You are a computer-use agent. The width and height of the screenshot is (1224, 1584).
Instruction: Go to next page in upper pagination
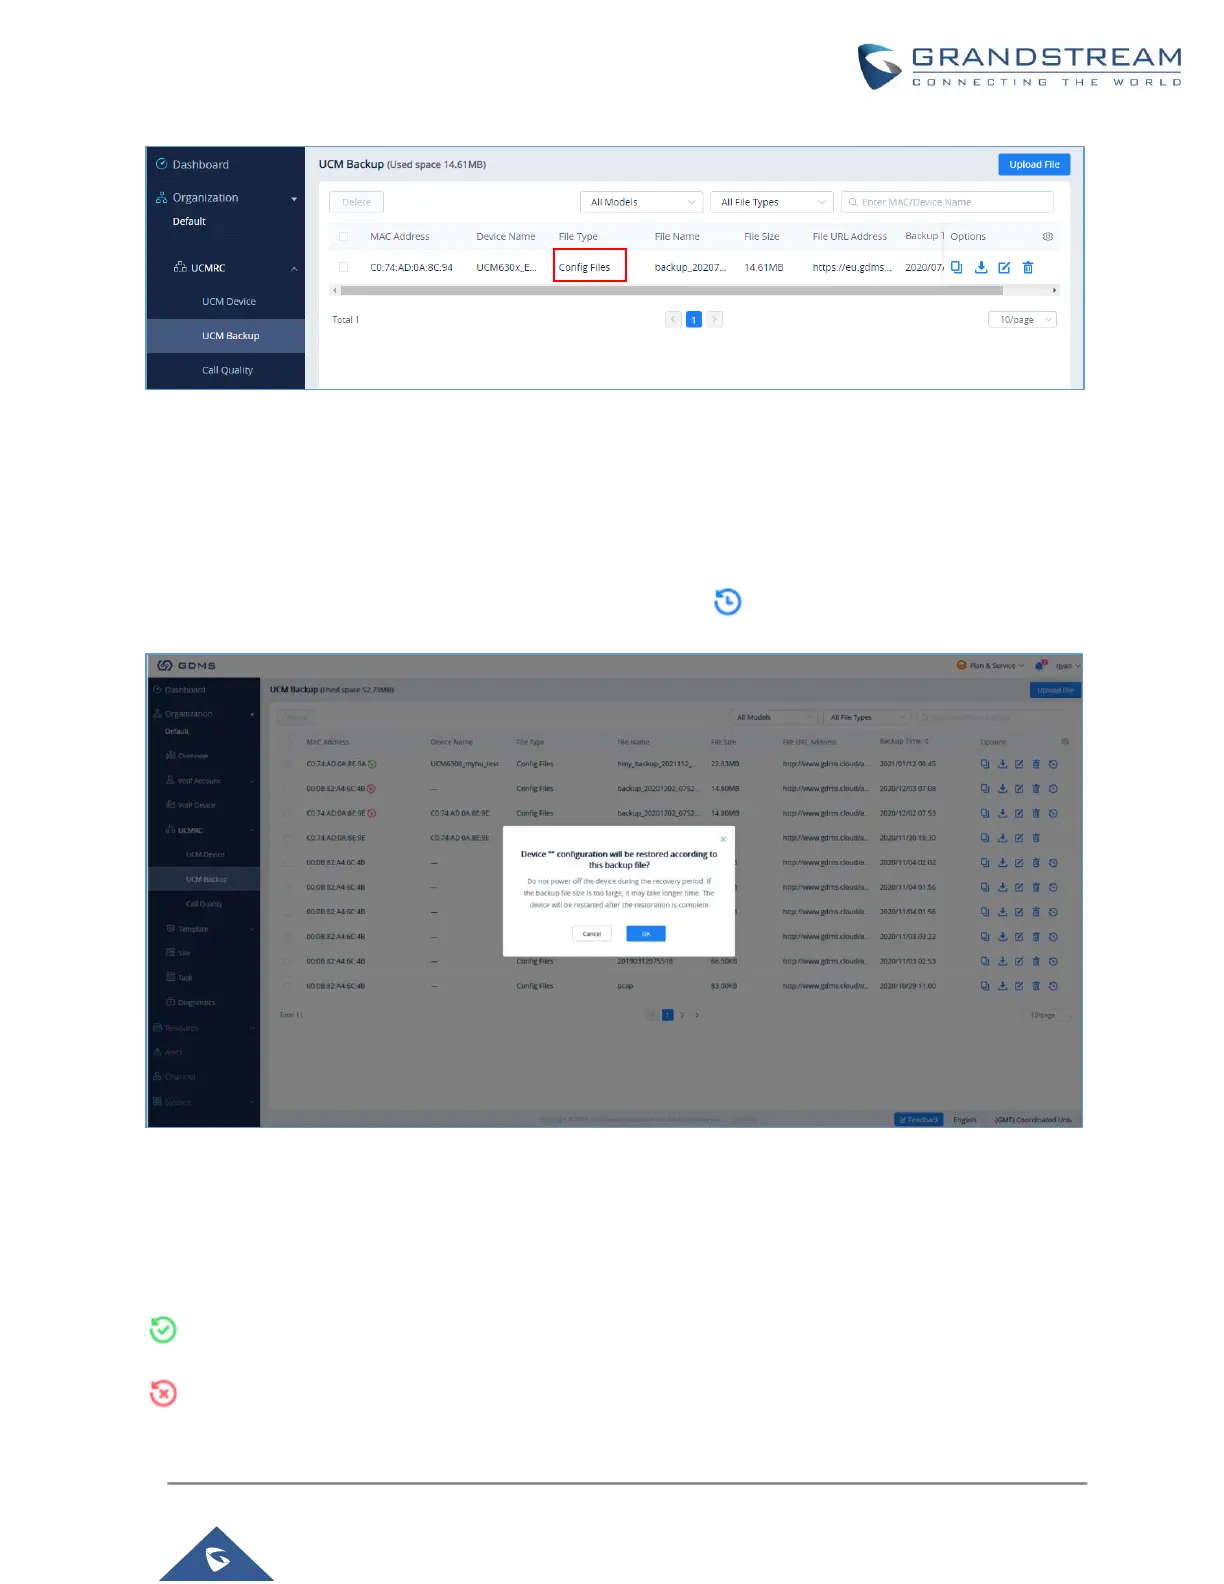715,320
